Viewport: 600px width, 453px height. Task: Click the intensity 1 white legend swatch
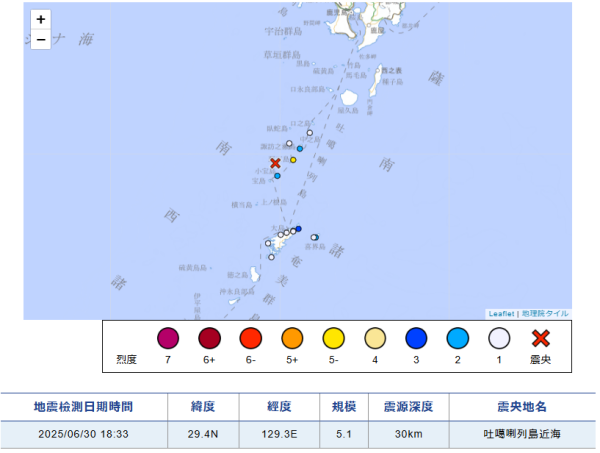point(499,338)
